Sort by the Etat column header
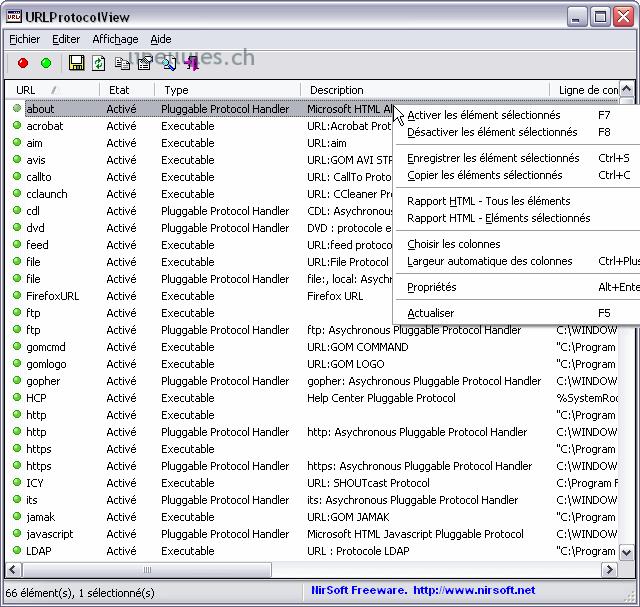 coord(127,90)
